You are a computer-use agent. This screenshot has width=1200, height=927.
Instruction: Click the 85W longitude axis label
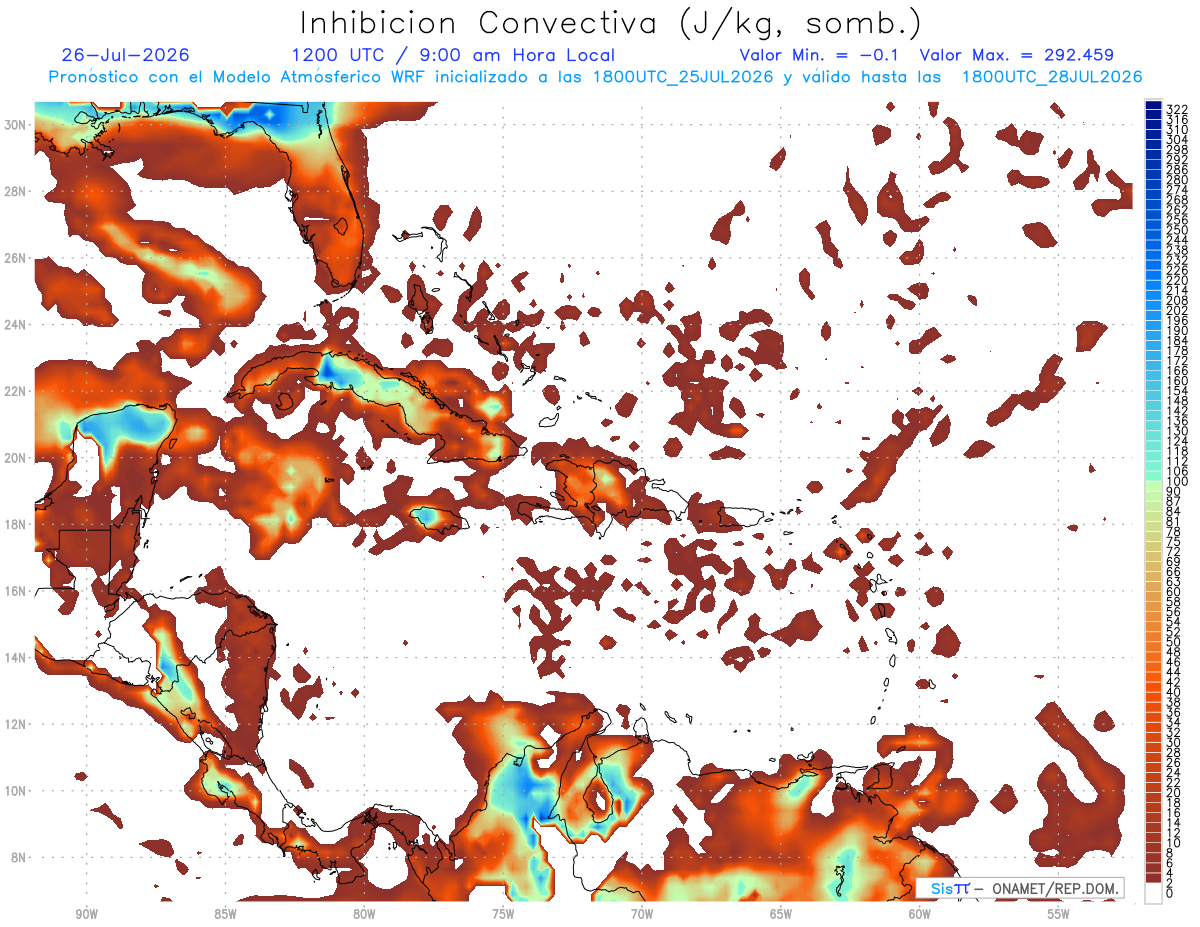coord(225,914)
